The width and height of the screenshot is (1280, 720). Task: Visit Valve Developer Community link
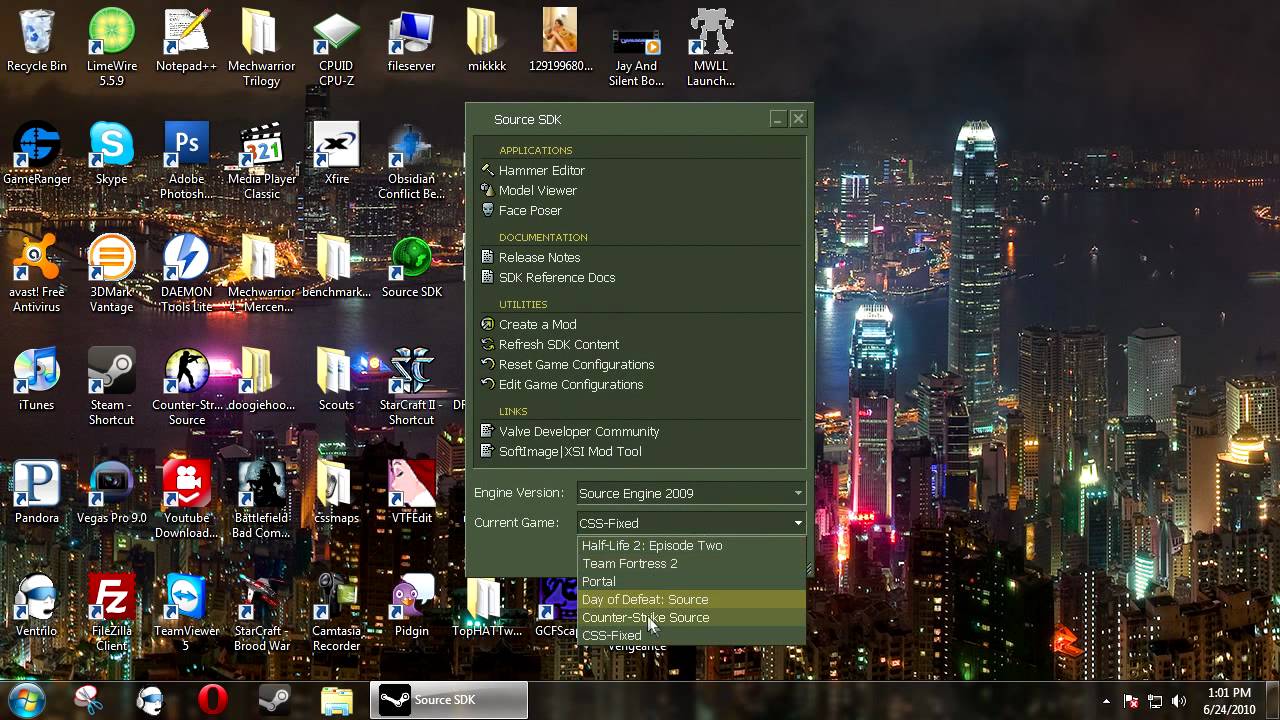[x=578, y=431]
